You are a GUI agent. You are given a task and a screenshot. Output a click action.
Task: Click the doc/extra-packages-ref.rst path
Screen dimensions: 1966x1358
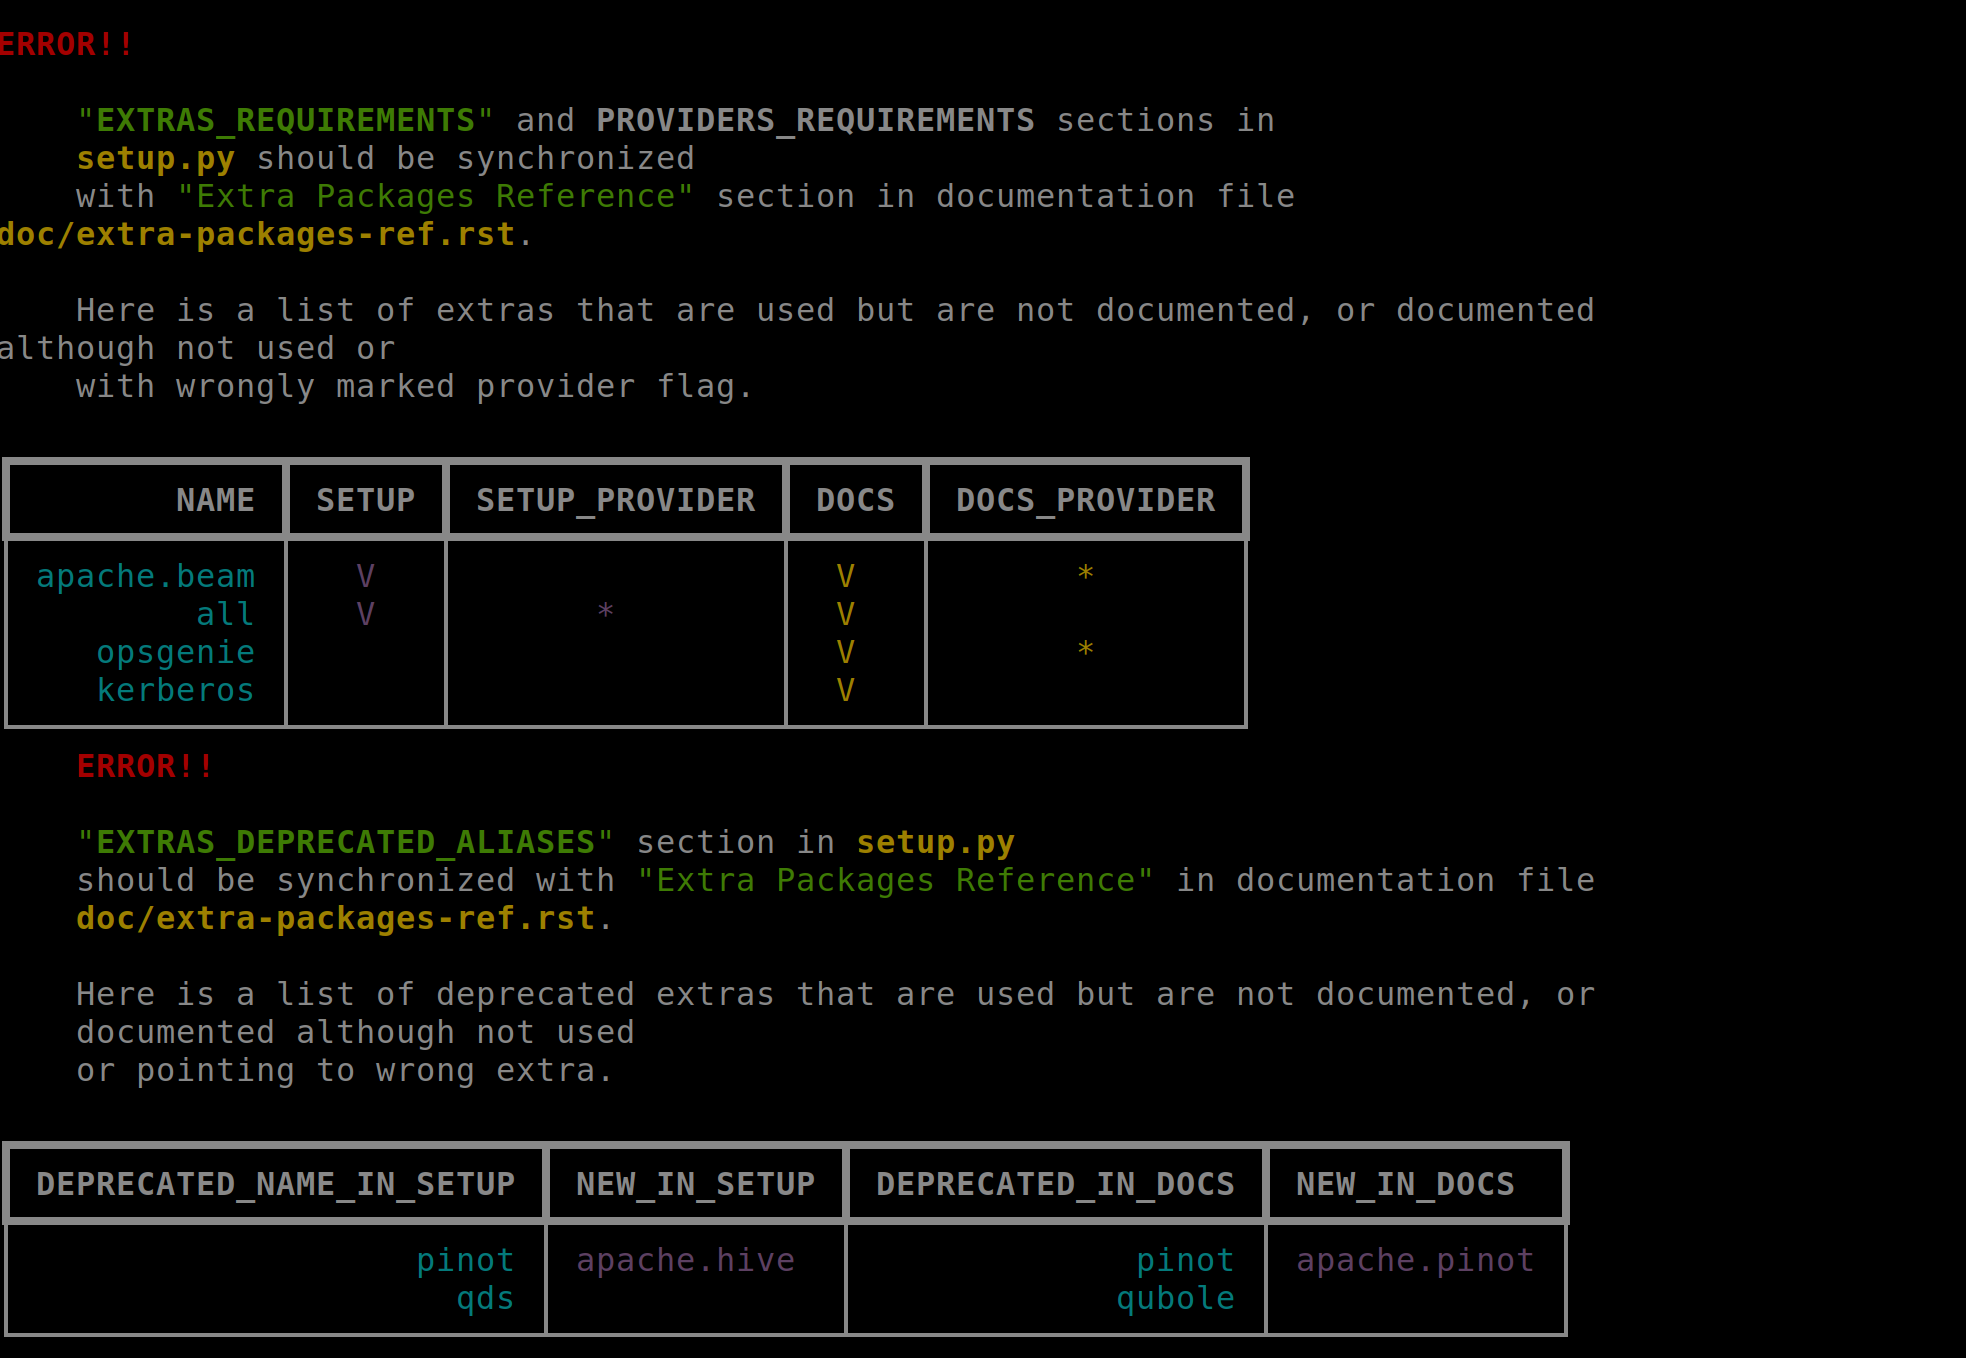pos(255,233)
